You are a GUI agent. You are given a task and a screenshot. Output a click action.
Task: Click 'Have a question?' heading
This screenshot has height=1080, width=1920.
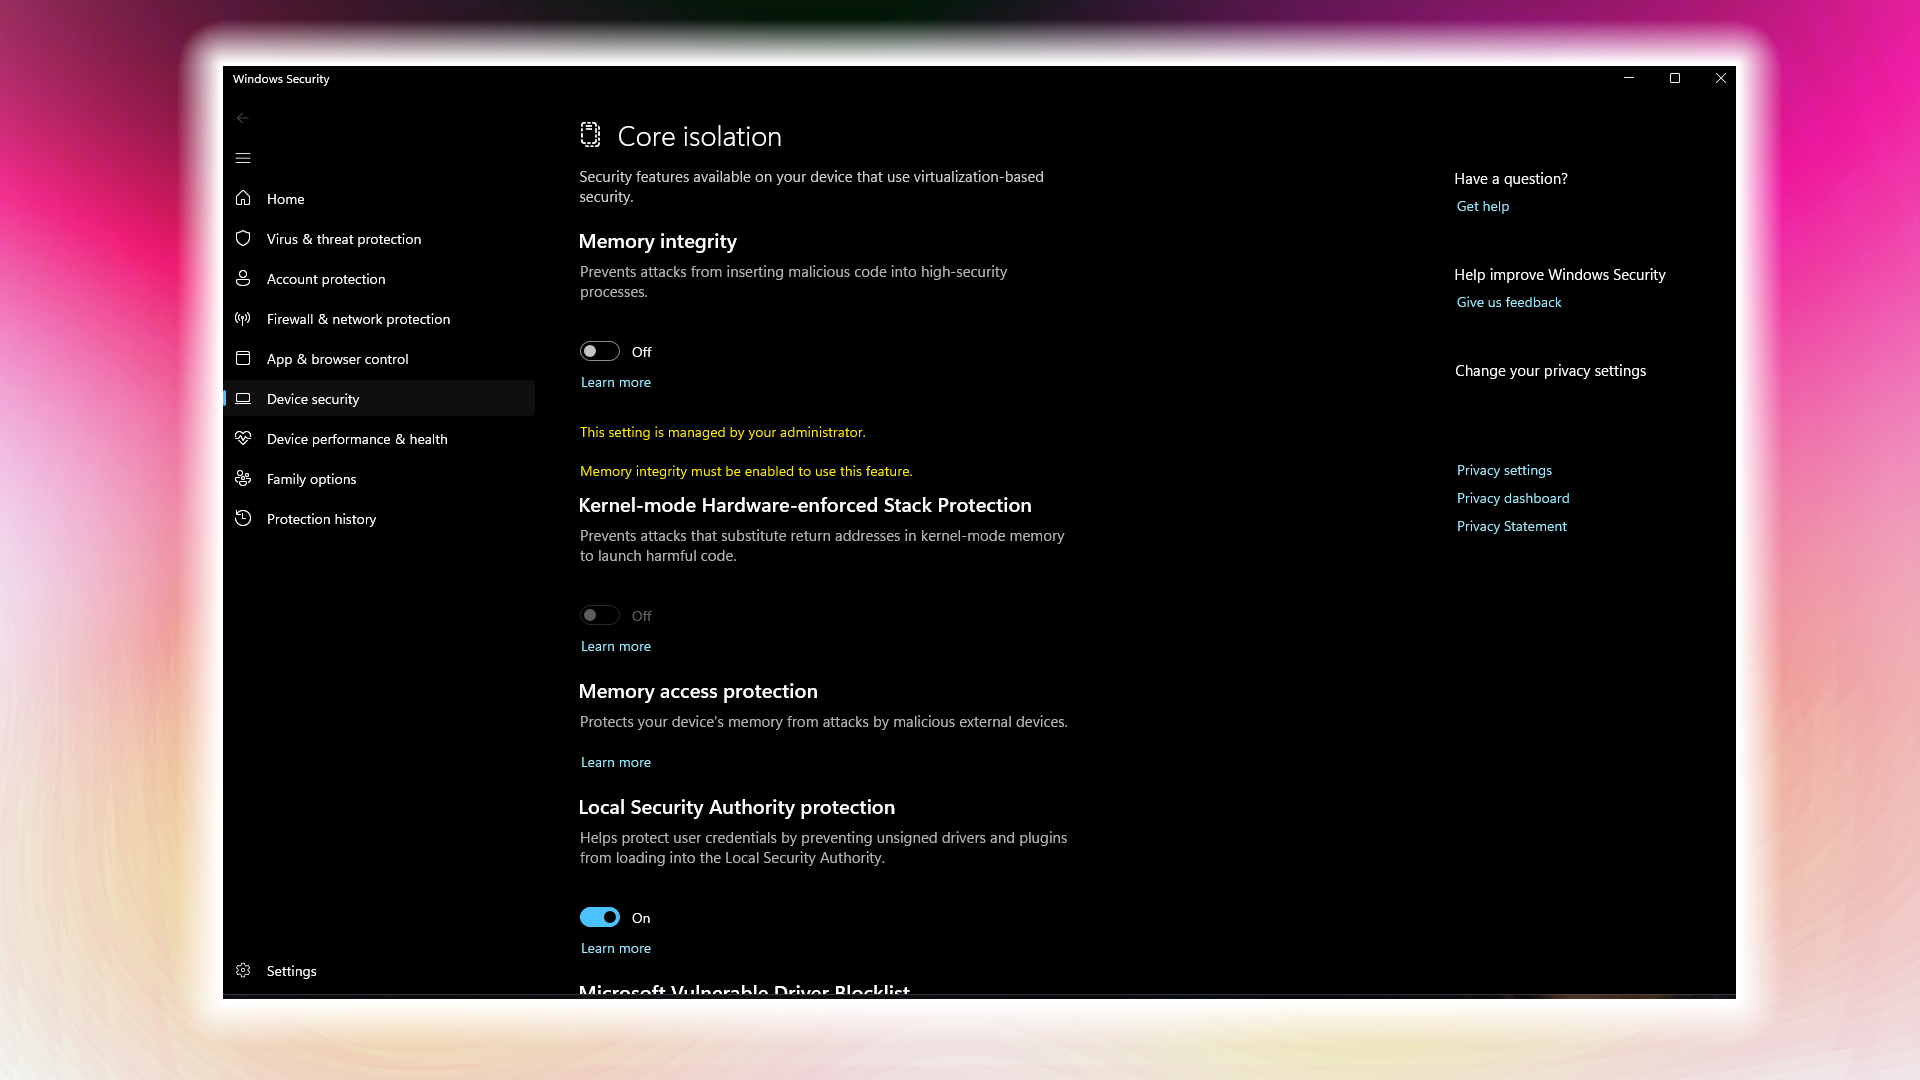coord(1511,178)
